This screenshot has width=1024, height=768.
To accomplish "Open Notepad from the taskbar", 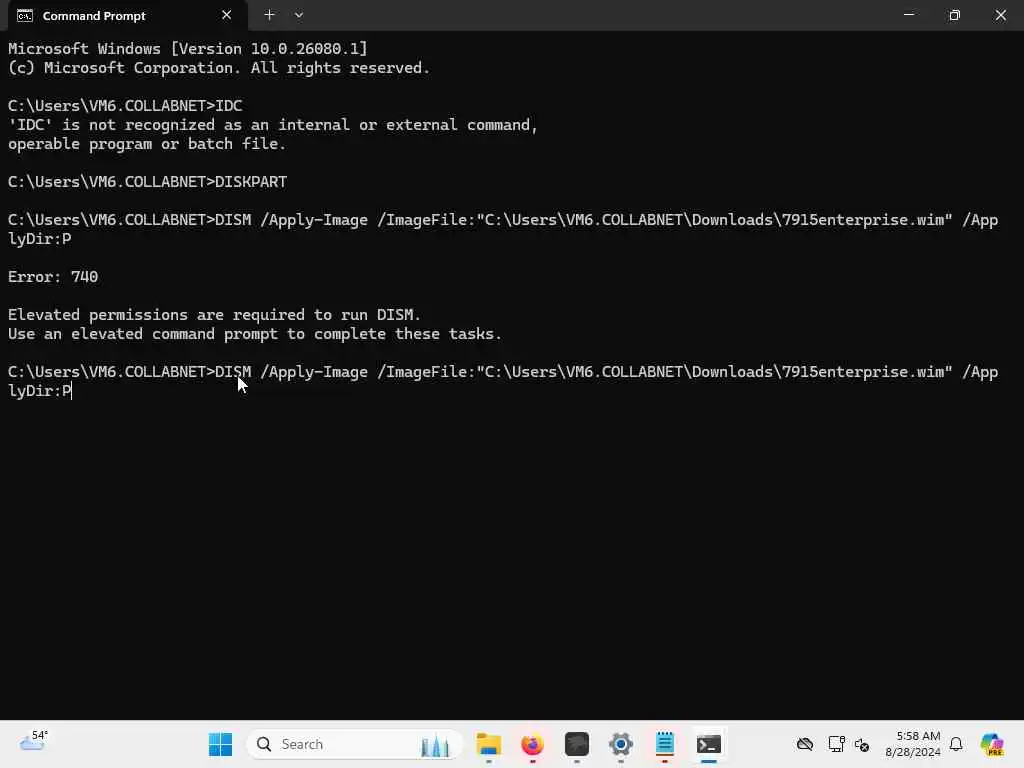I will 665,744.
